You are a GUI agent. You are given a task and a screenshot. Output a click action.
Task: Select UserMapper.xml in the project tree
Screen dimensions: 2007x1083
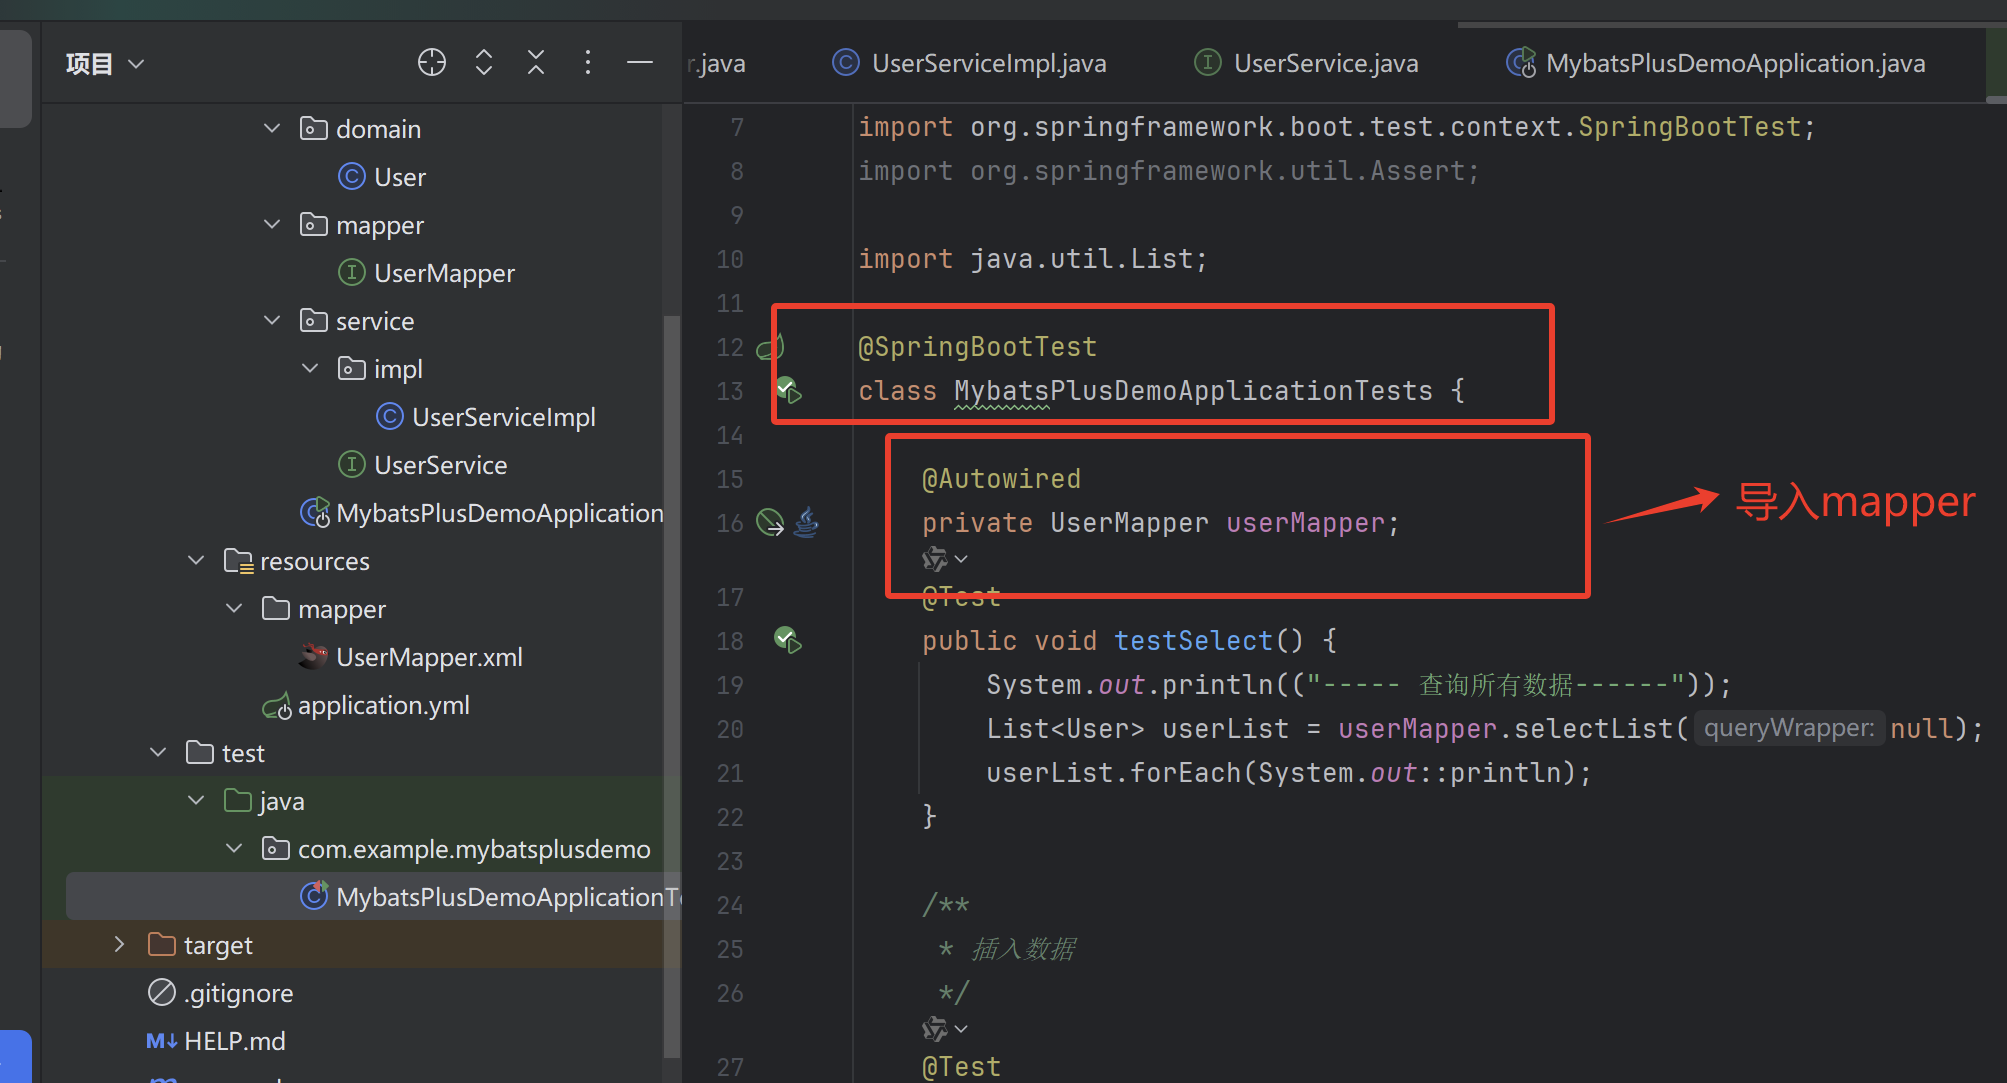click(429, 656)
